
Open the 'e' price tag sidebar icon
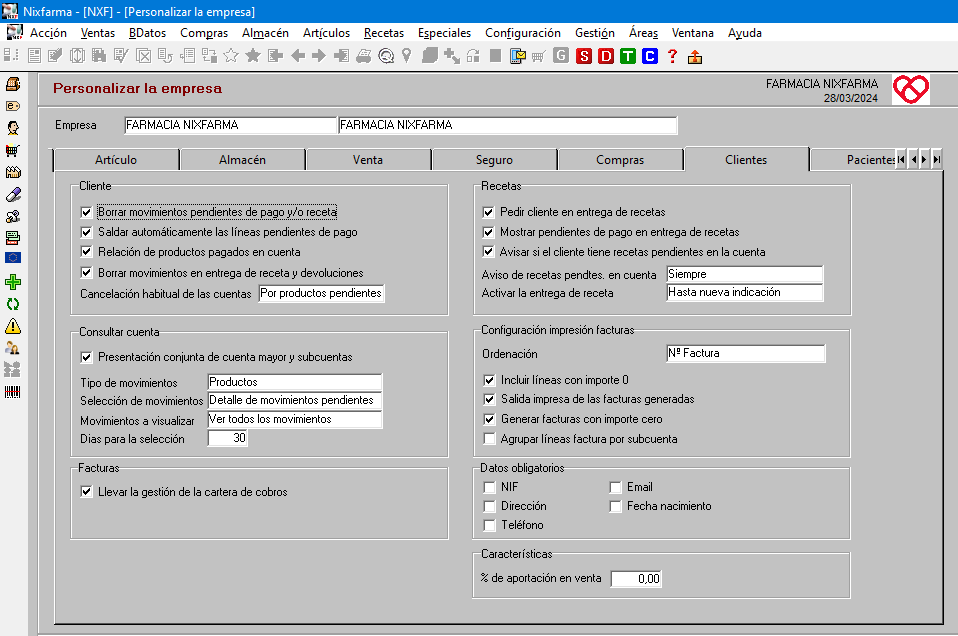click(13, 106)
